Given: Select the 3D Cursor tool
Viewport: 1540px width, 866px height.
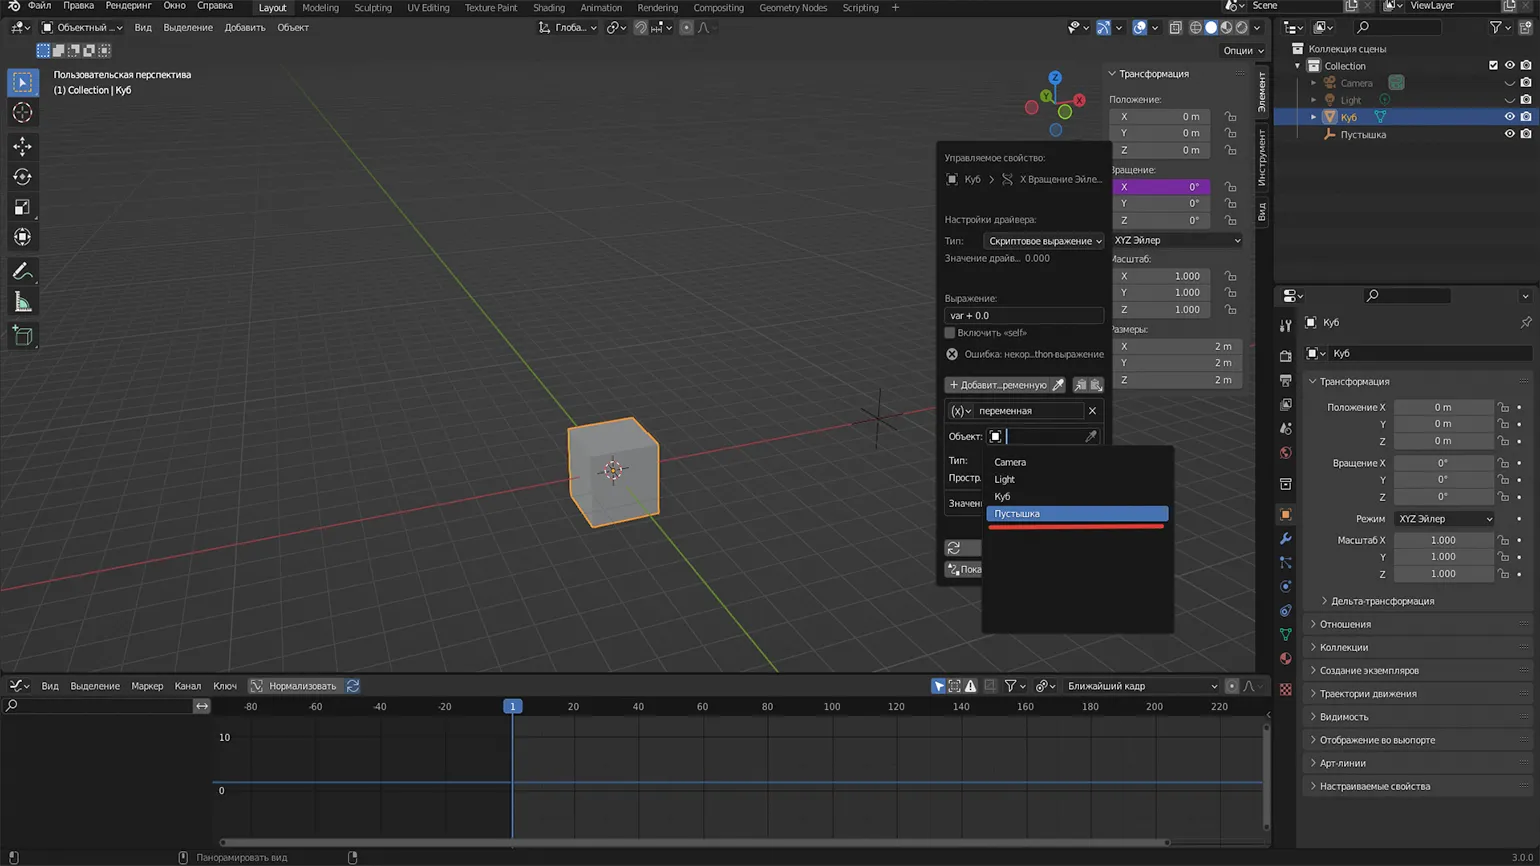Looking at the screenshot, I should tap(22, 113).
